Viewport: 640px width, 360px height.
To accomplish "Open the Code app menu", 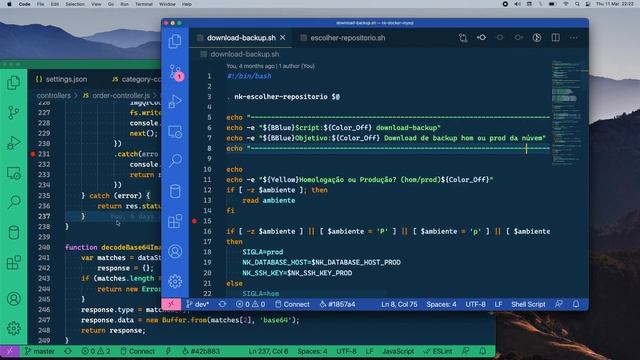I will coord(24,4).
